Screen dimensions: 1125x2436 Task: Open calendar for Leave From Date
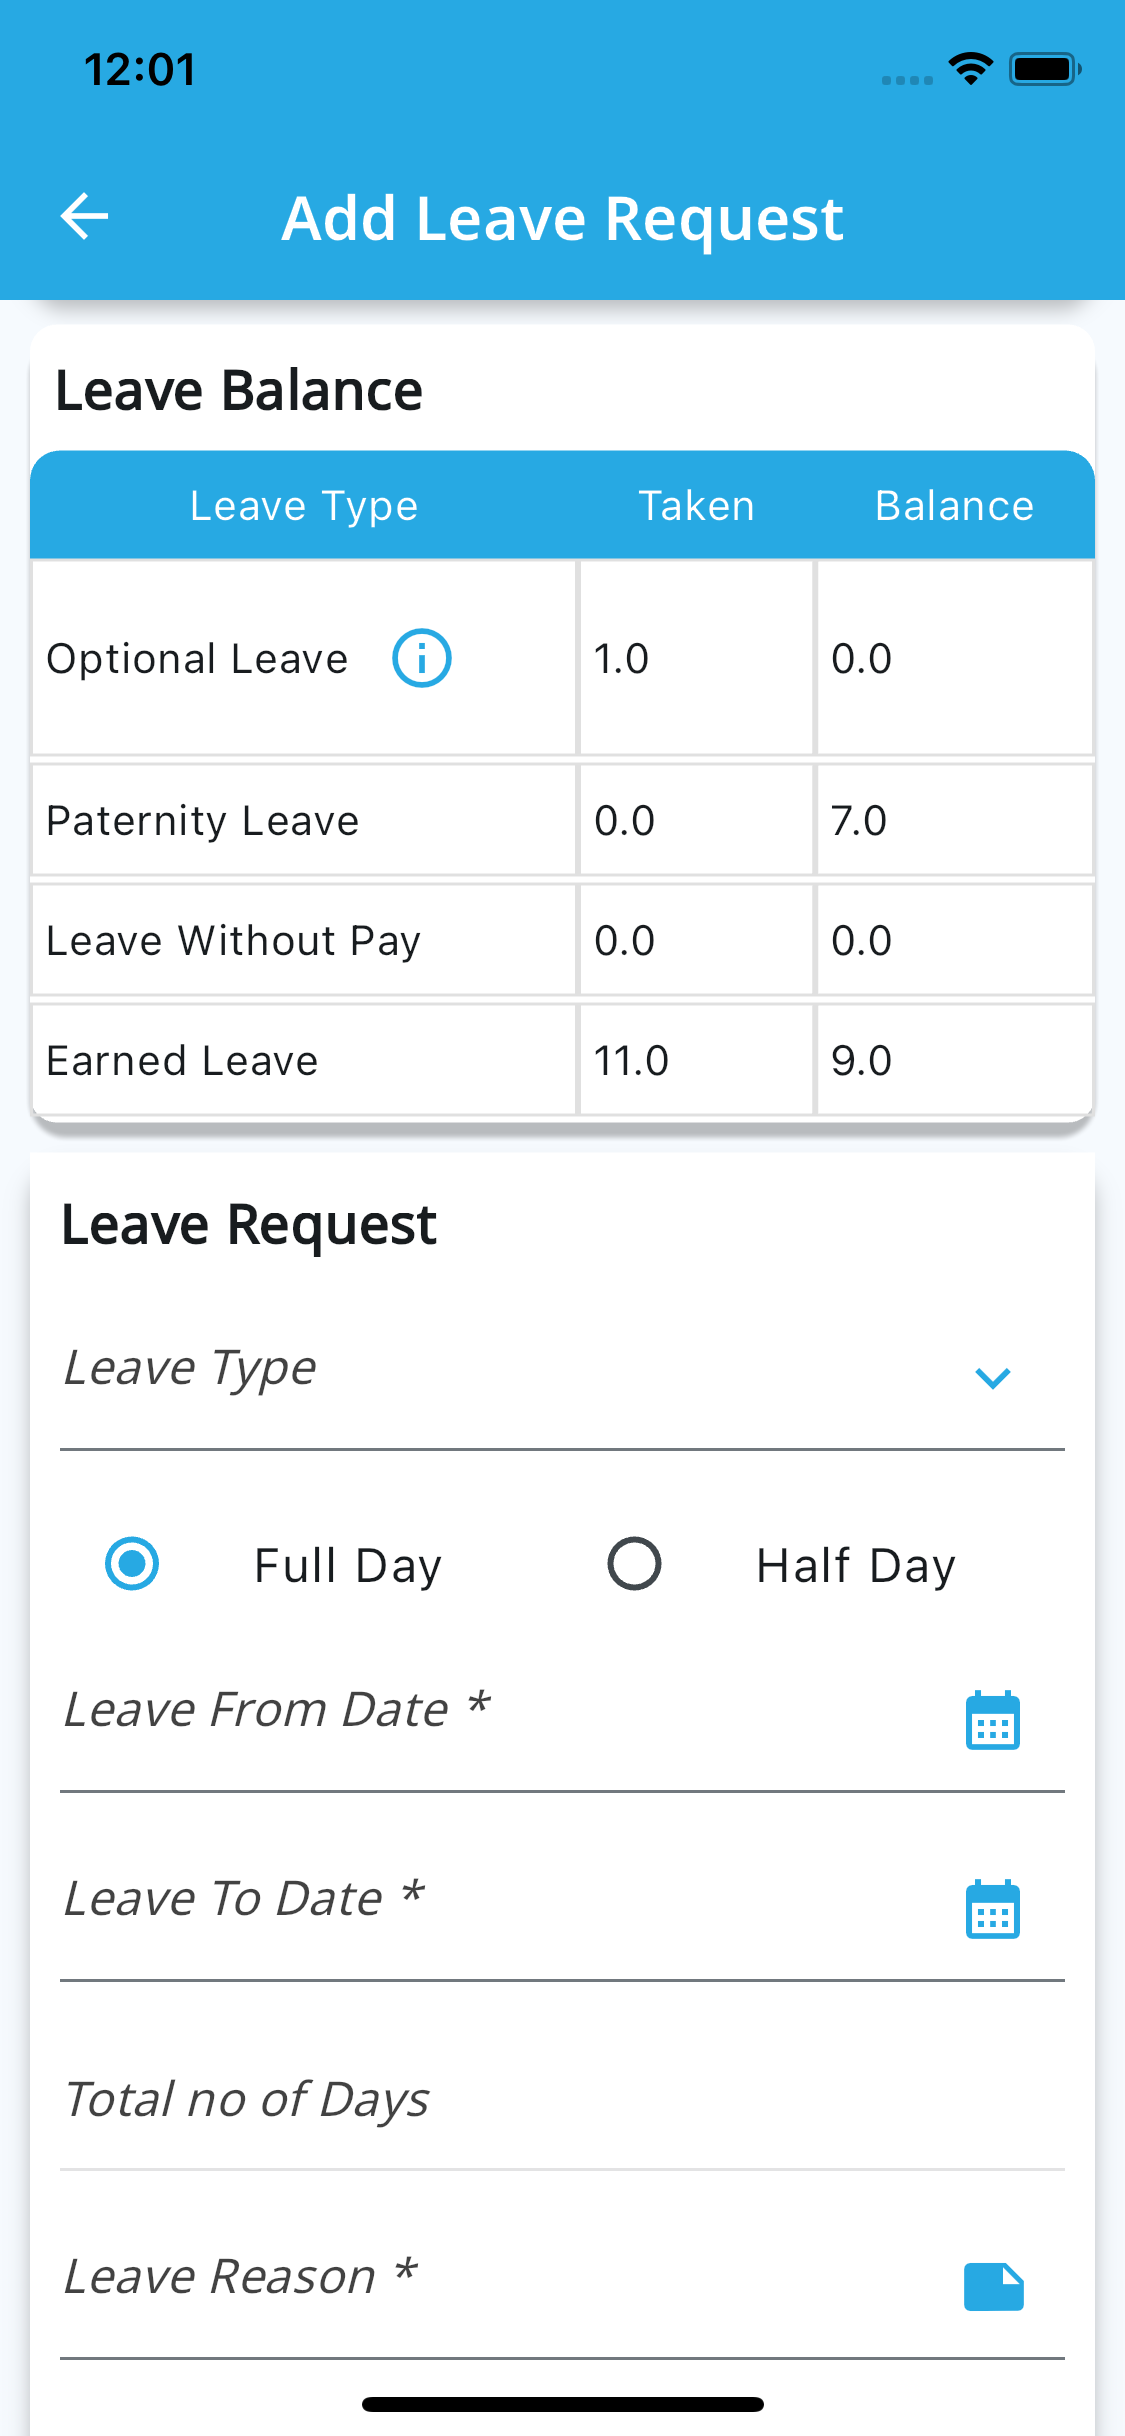coord(992,1721)
